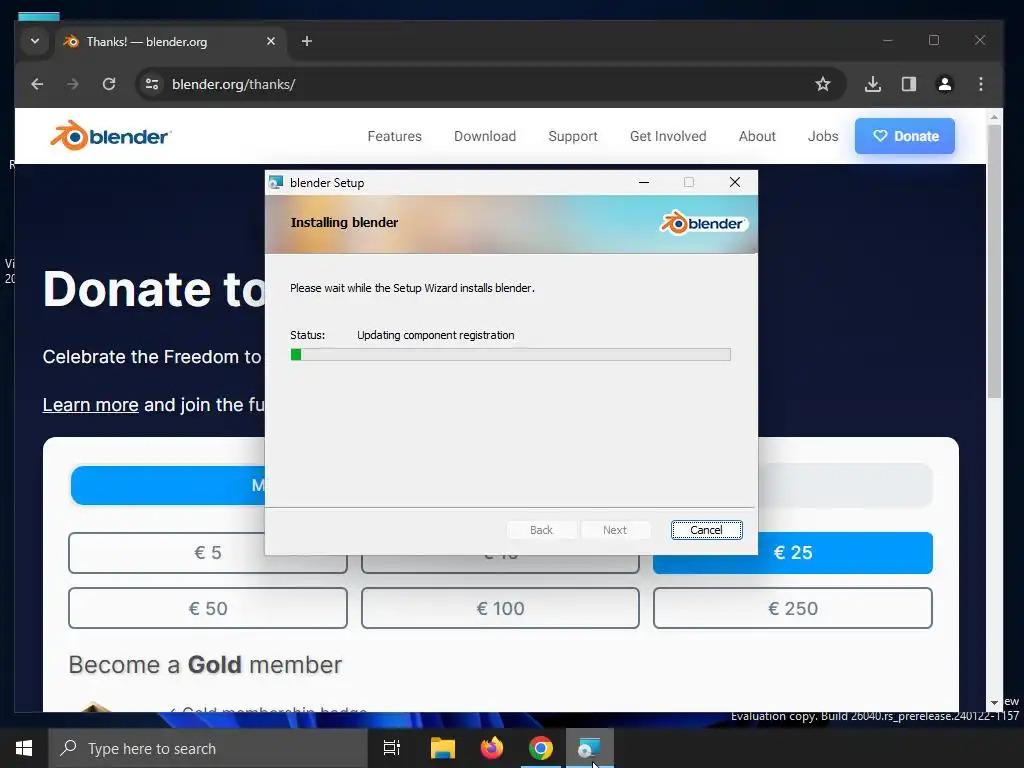
Task: Minimize the blender Setup window
Action: [644, 182]
